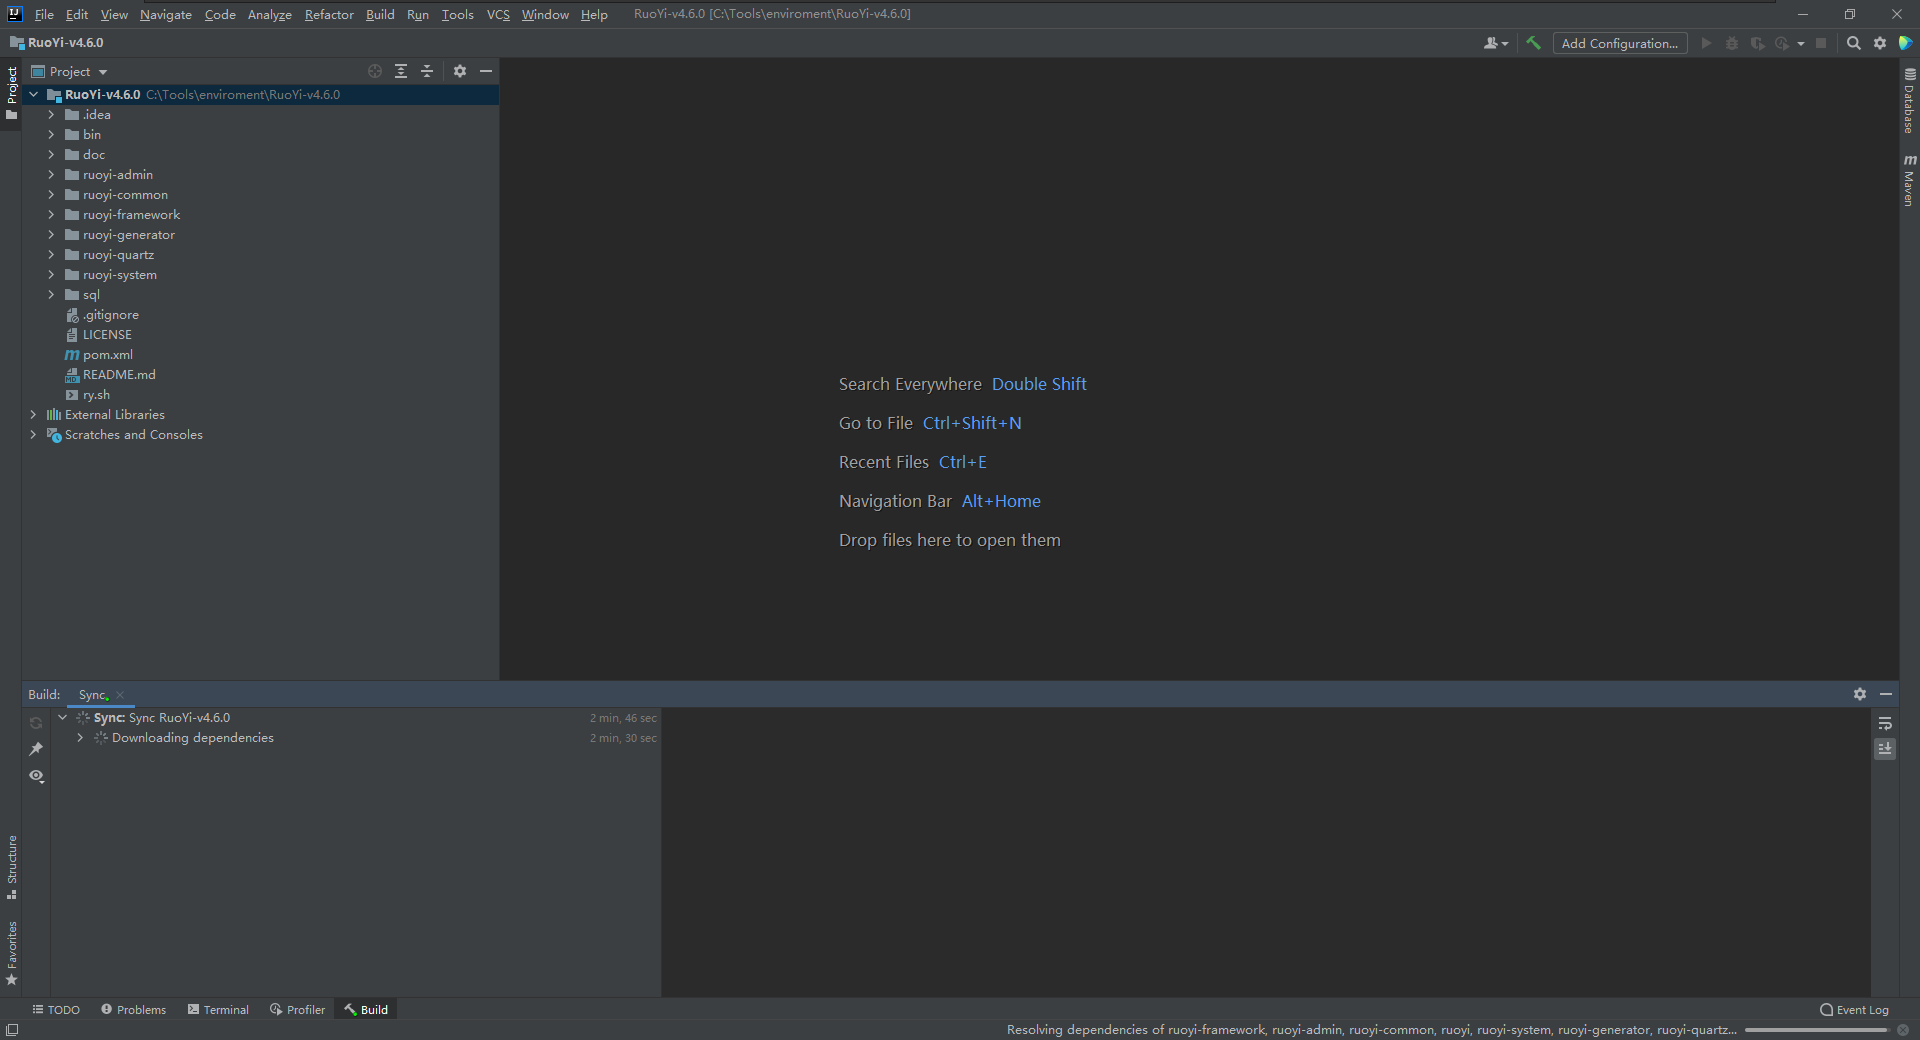The image size is (1920, 1040).
Task: Select the ry.sh file
Action: [96, 395]
